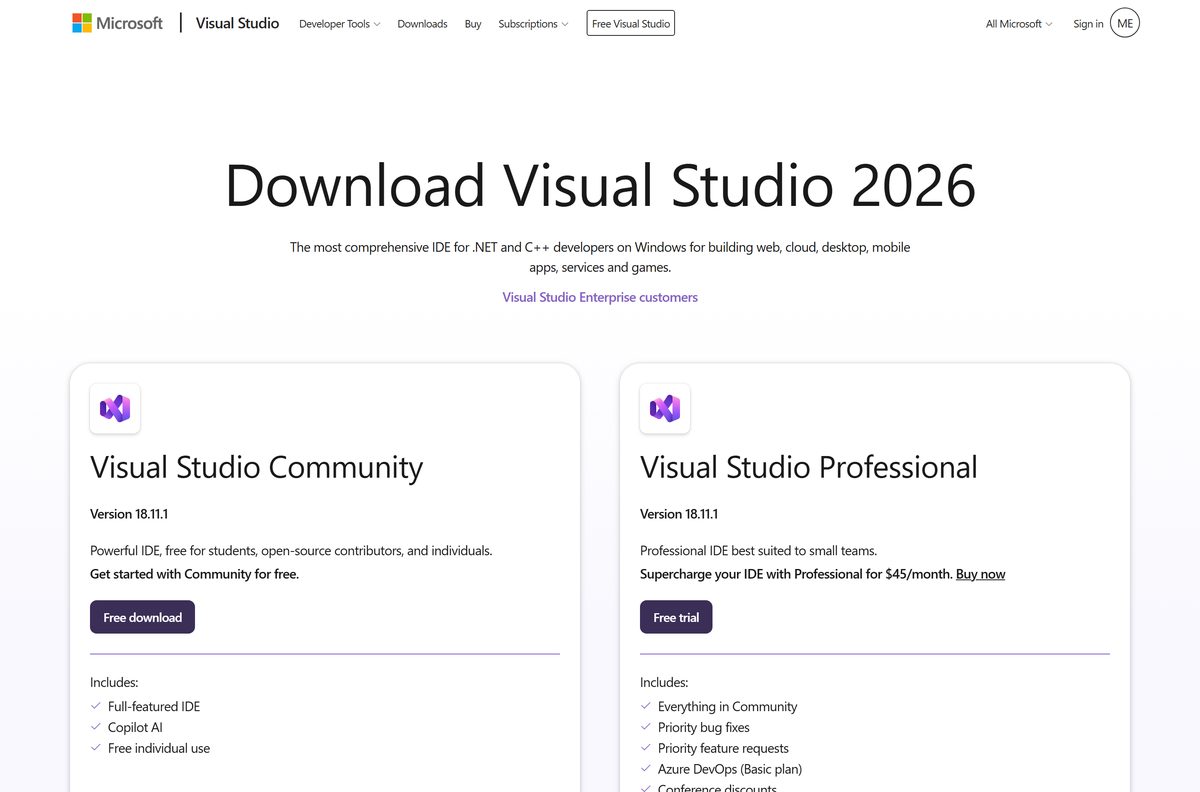Image resolution: width=1200 pixels, height=792 pixels.
Task: Click the checkmark beside Free individual use
Action: click(x=96, y=748)
